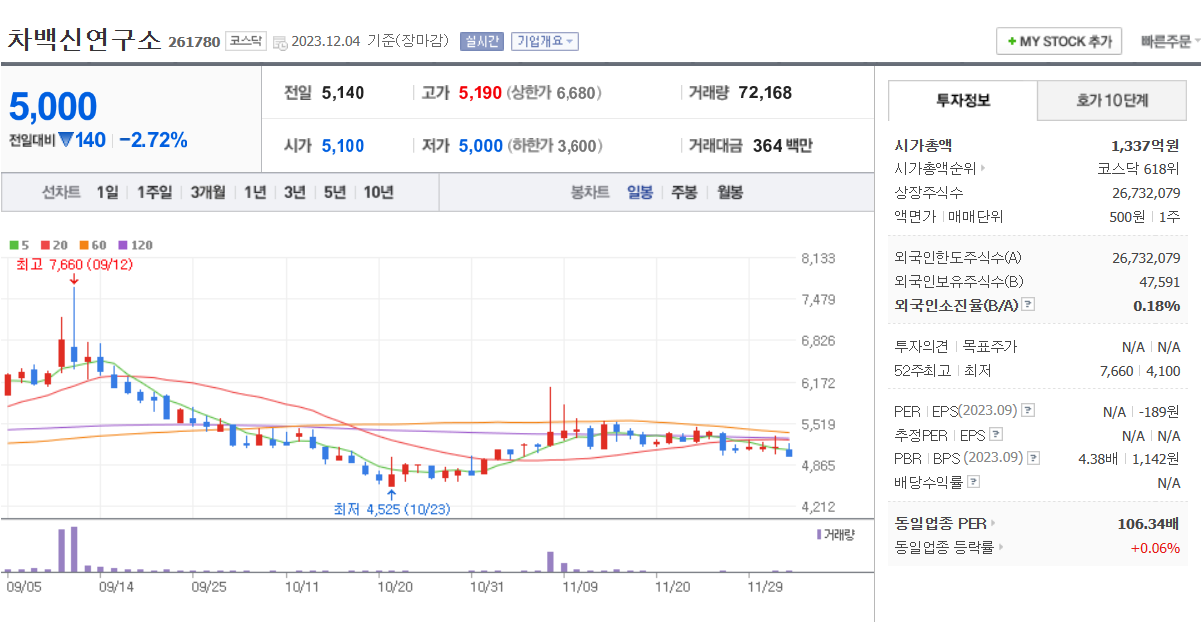Viewport: 1204px width, 622px height.
Task: Click the calendar icon beside the date
Action: click(280, 42)
